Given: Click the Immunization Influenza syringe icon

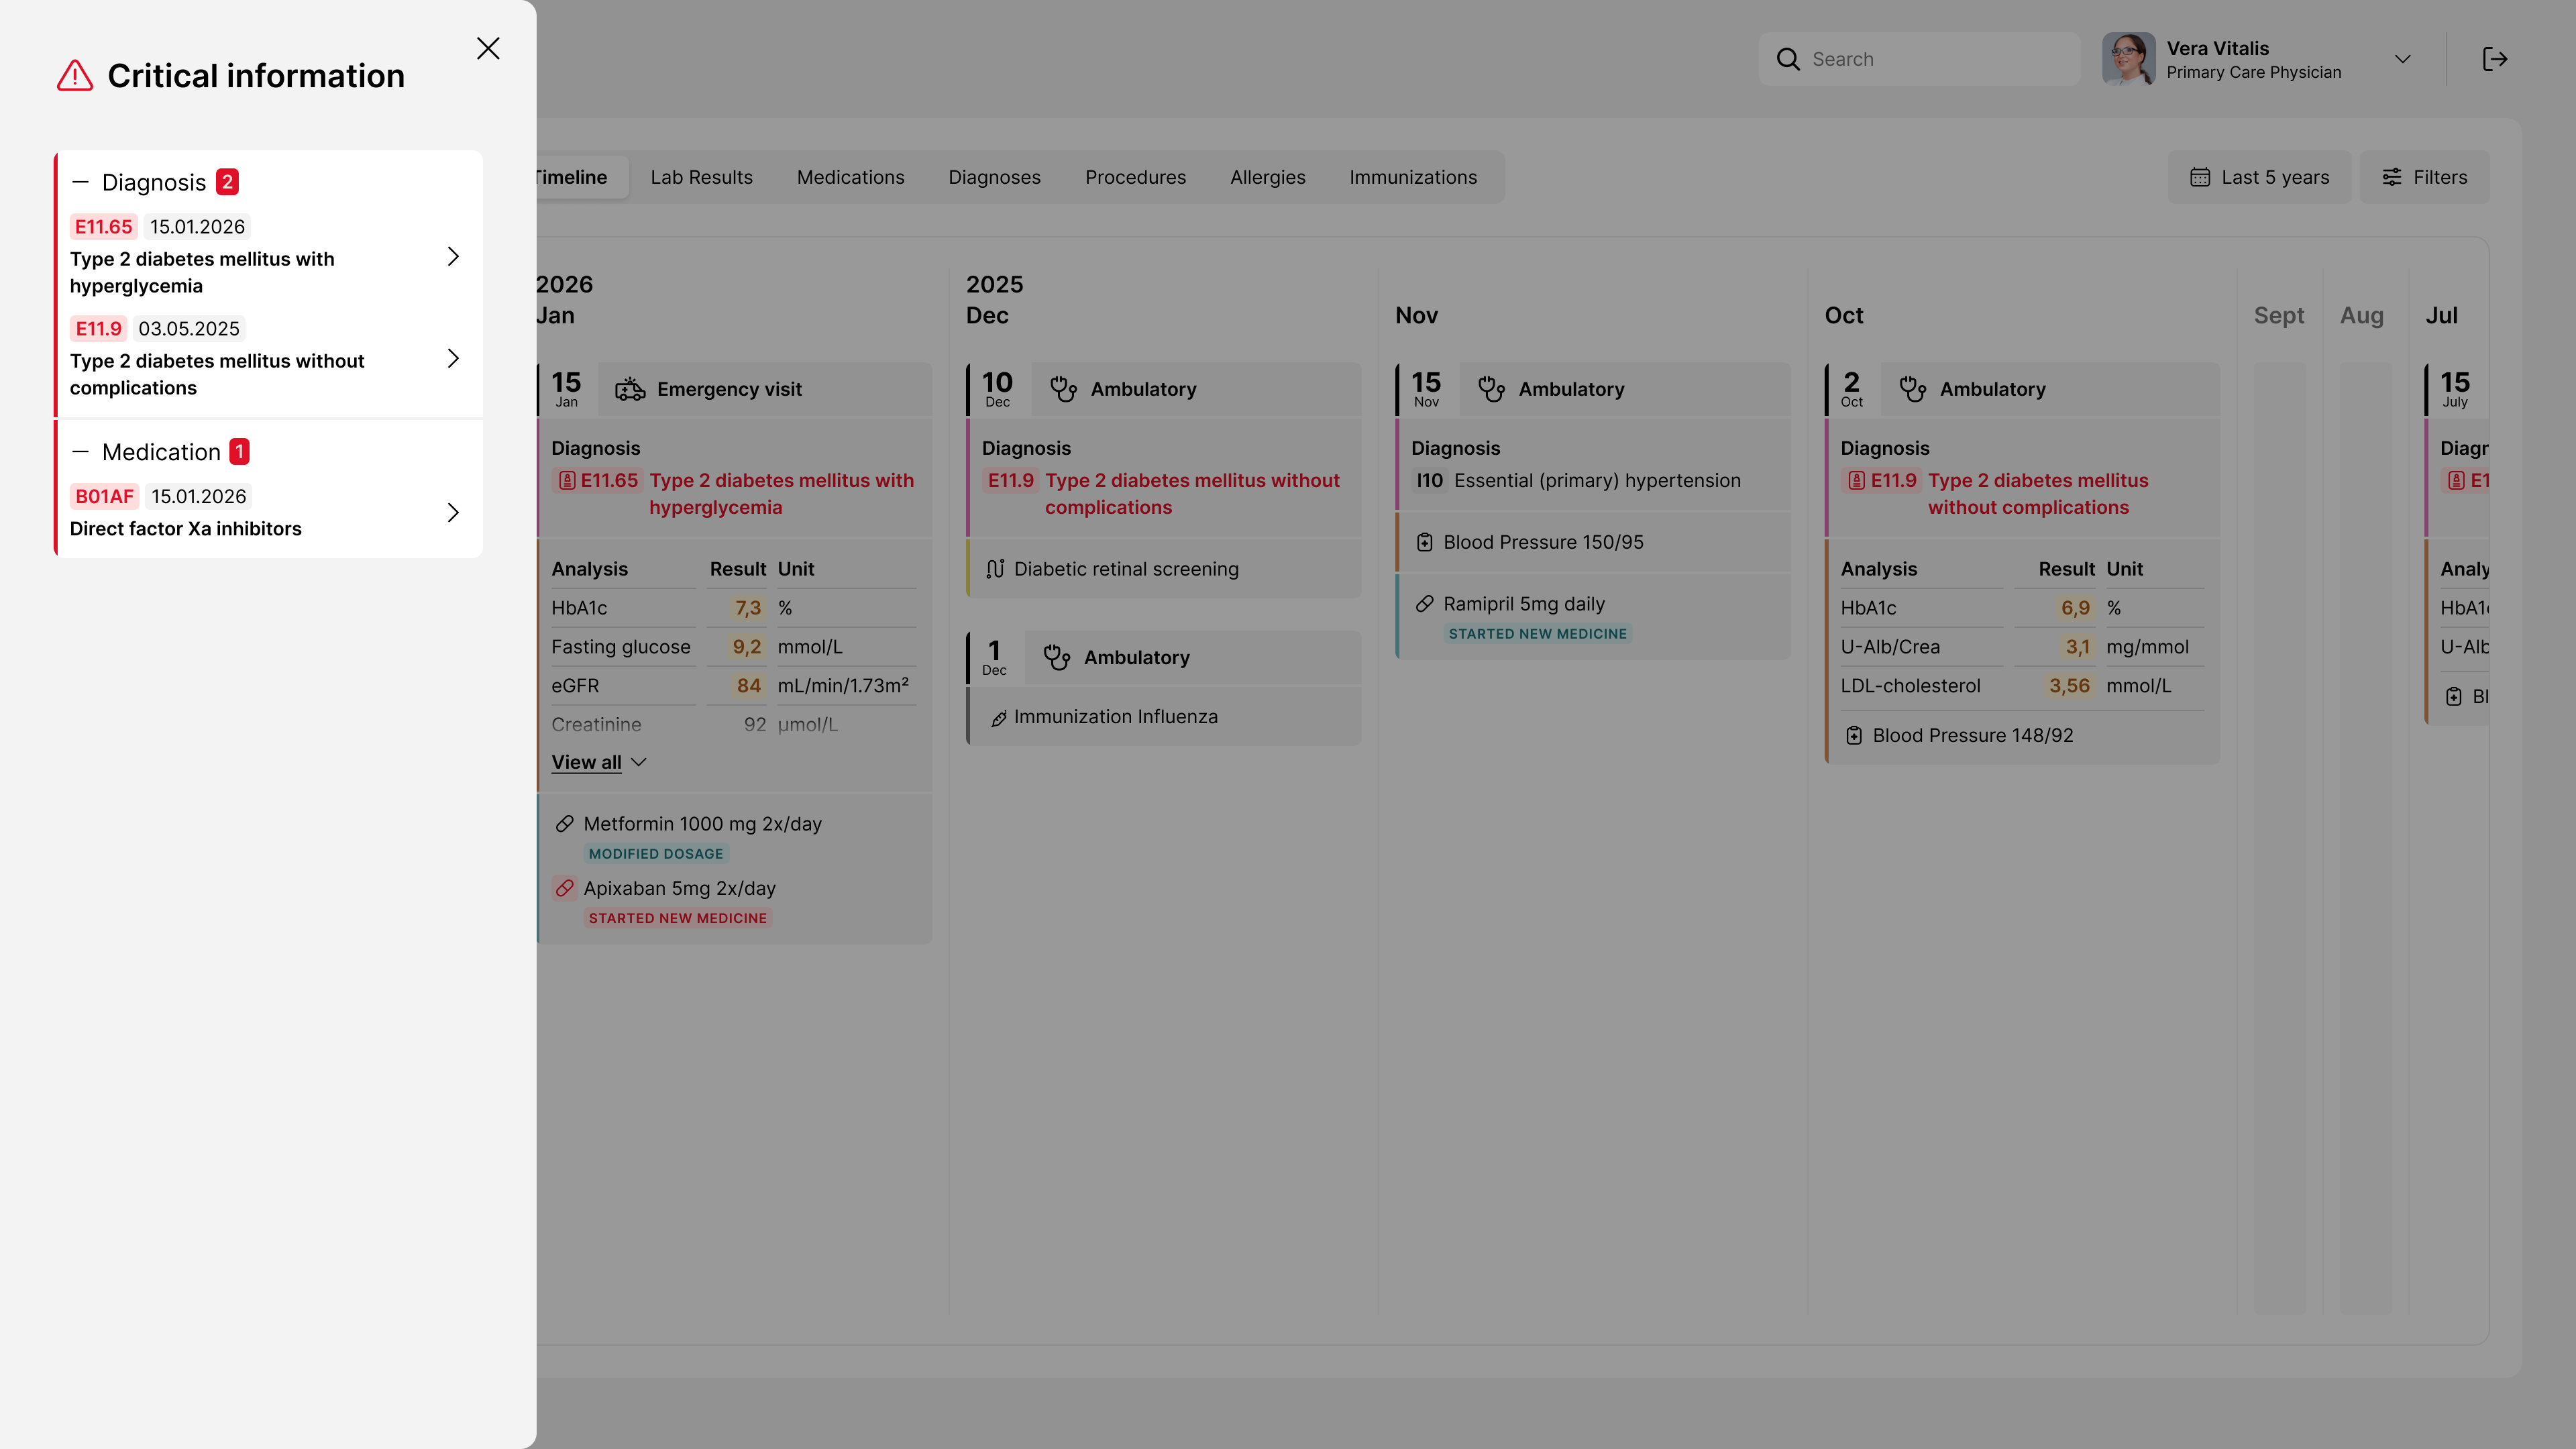Looking at the screenshot, I should click(x=997, y=718).
